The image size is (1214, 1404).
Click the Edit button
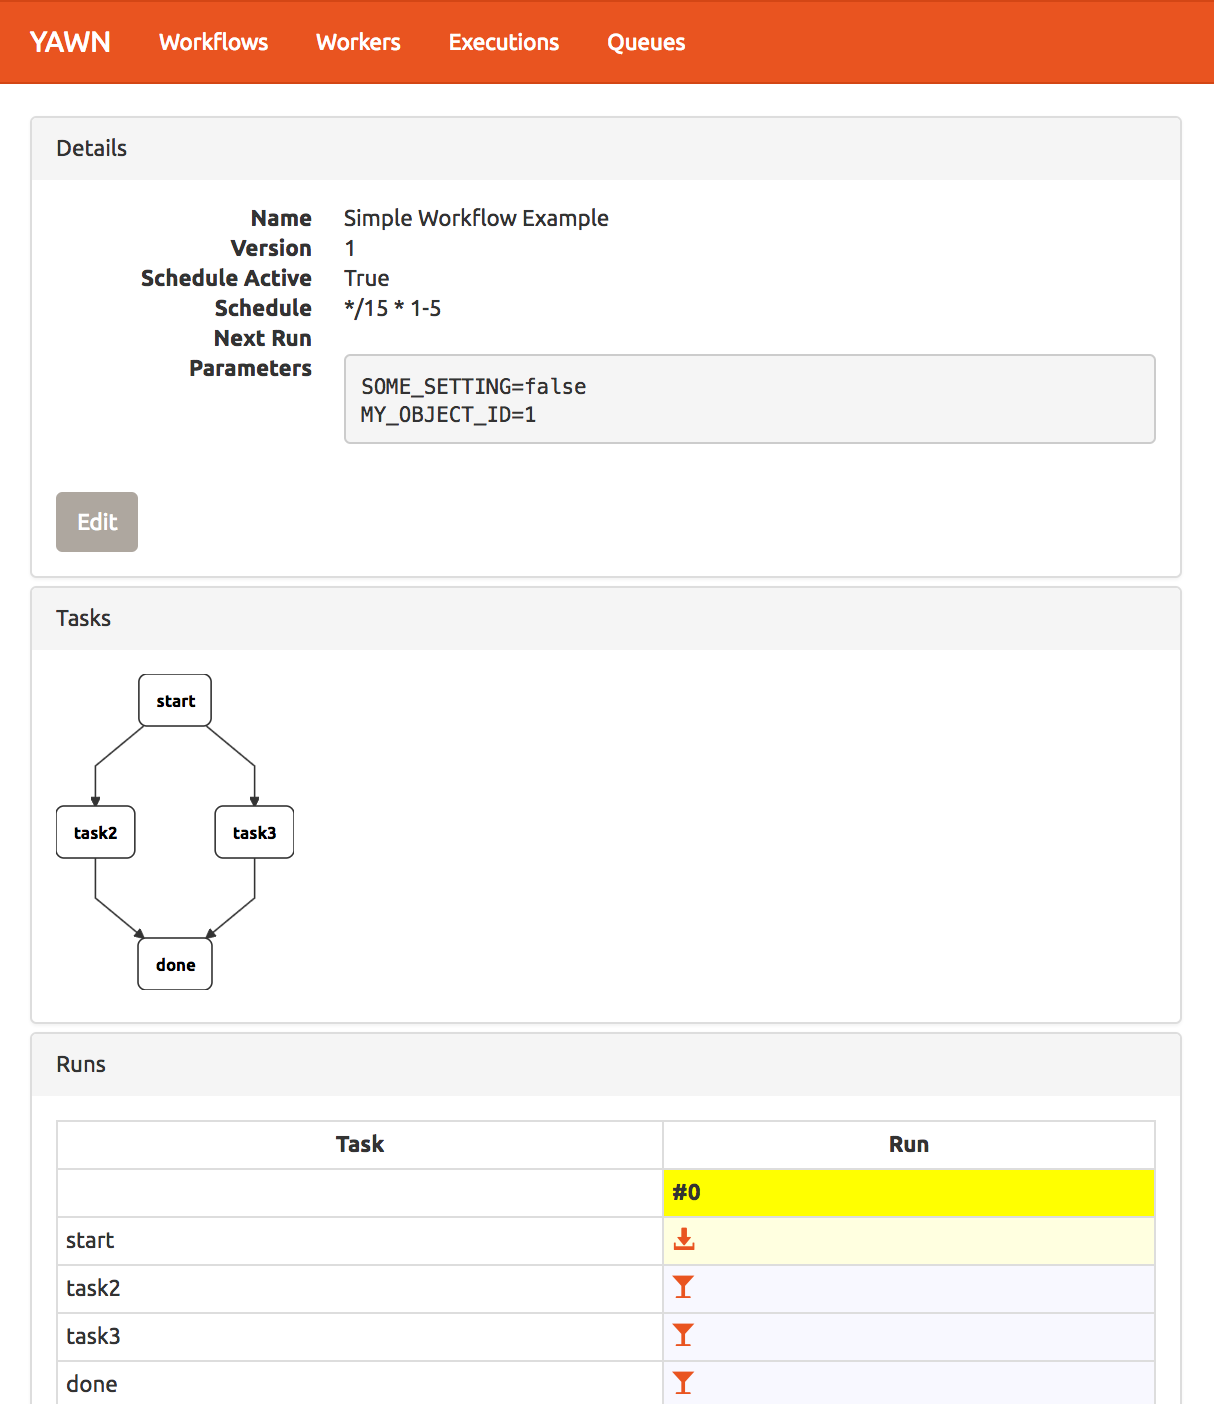coord(97,522)
